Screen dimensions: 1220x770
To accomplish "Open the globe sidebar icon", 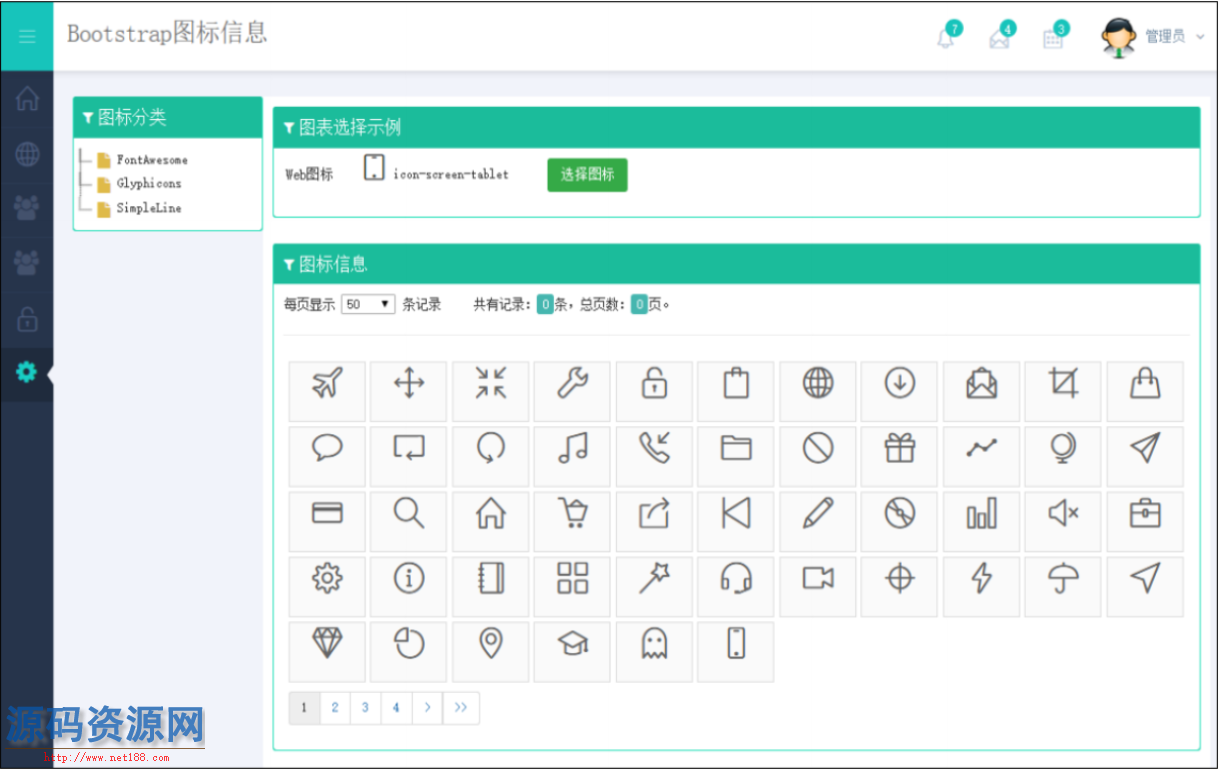I will point(27,154).
